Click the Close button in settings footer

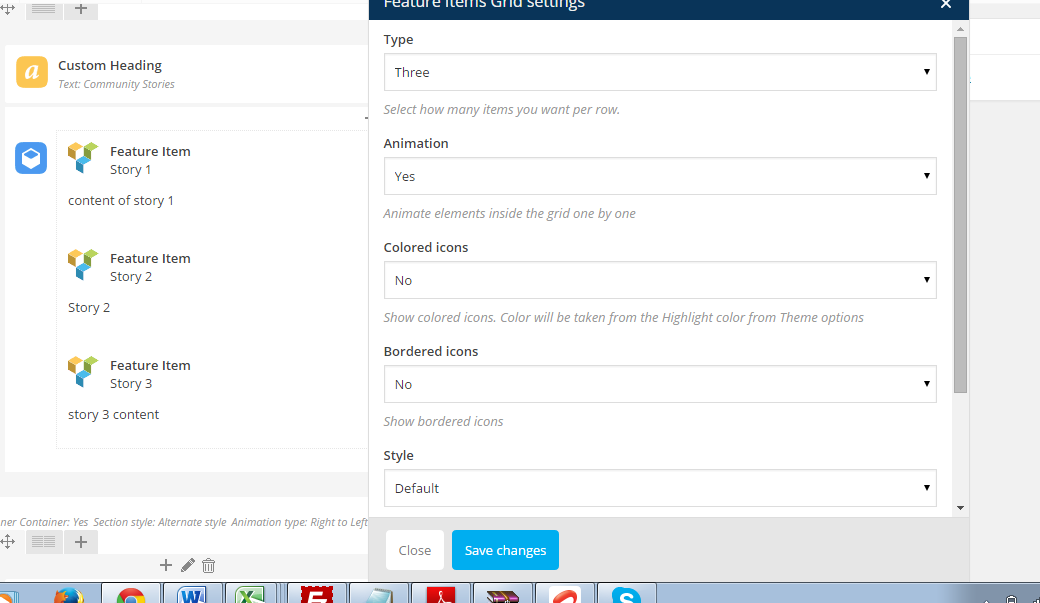tap(414, 550)
